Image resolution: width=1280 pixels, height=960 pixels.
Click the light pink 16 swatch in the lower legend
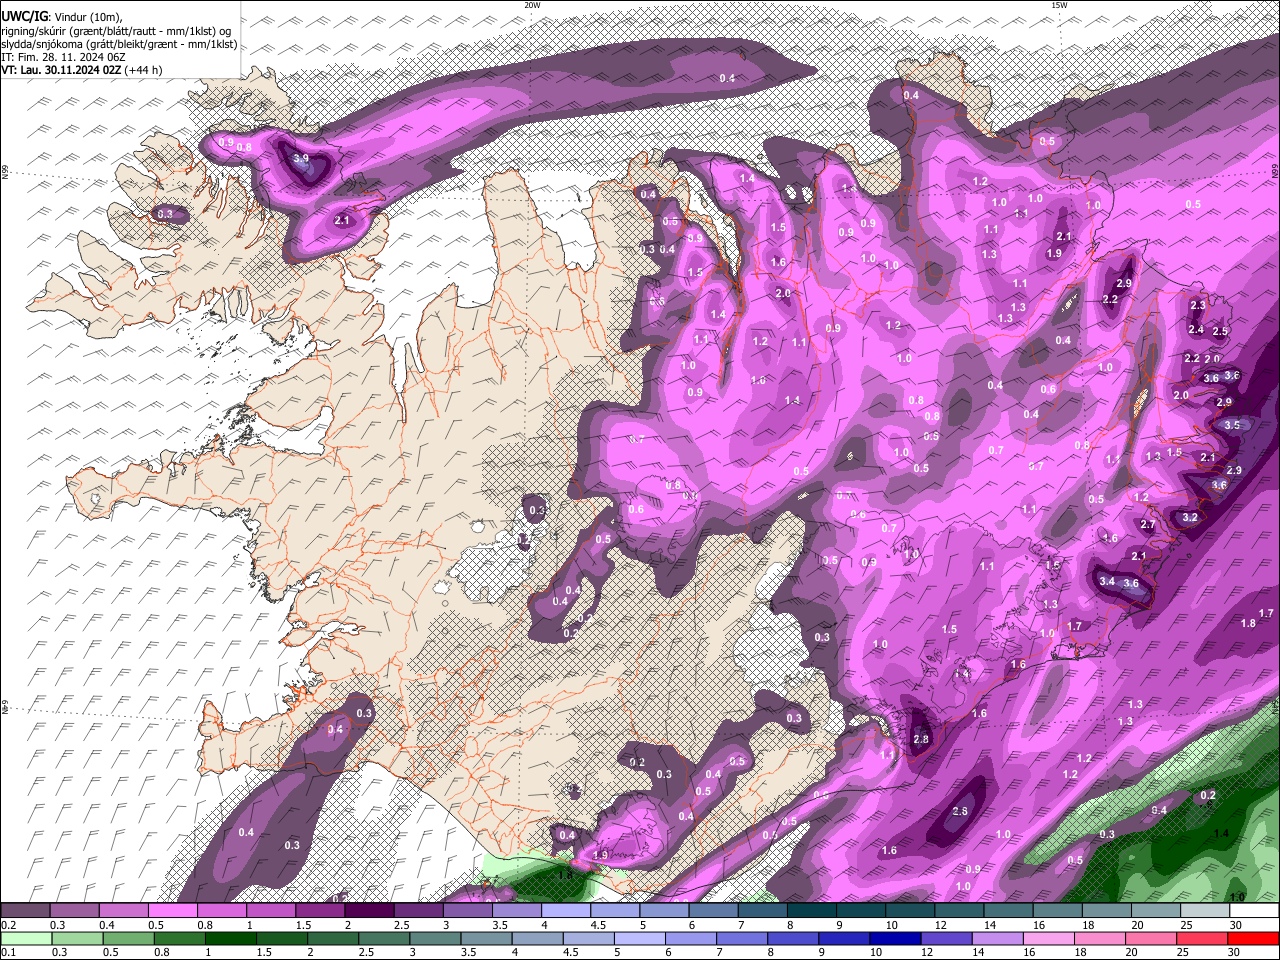[x=1050, y=939]
